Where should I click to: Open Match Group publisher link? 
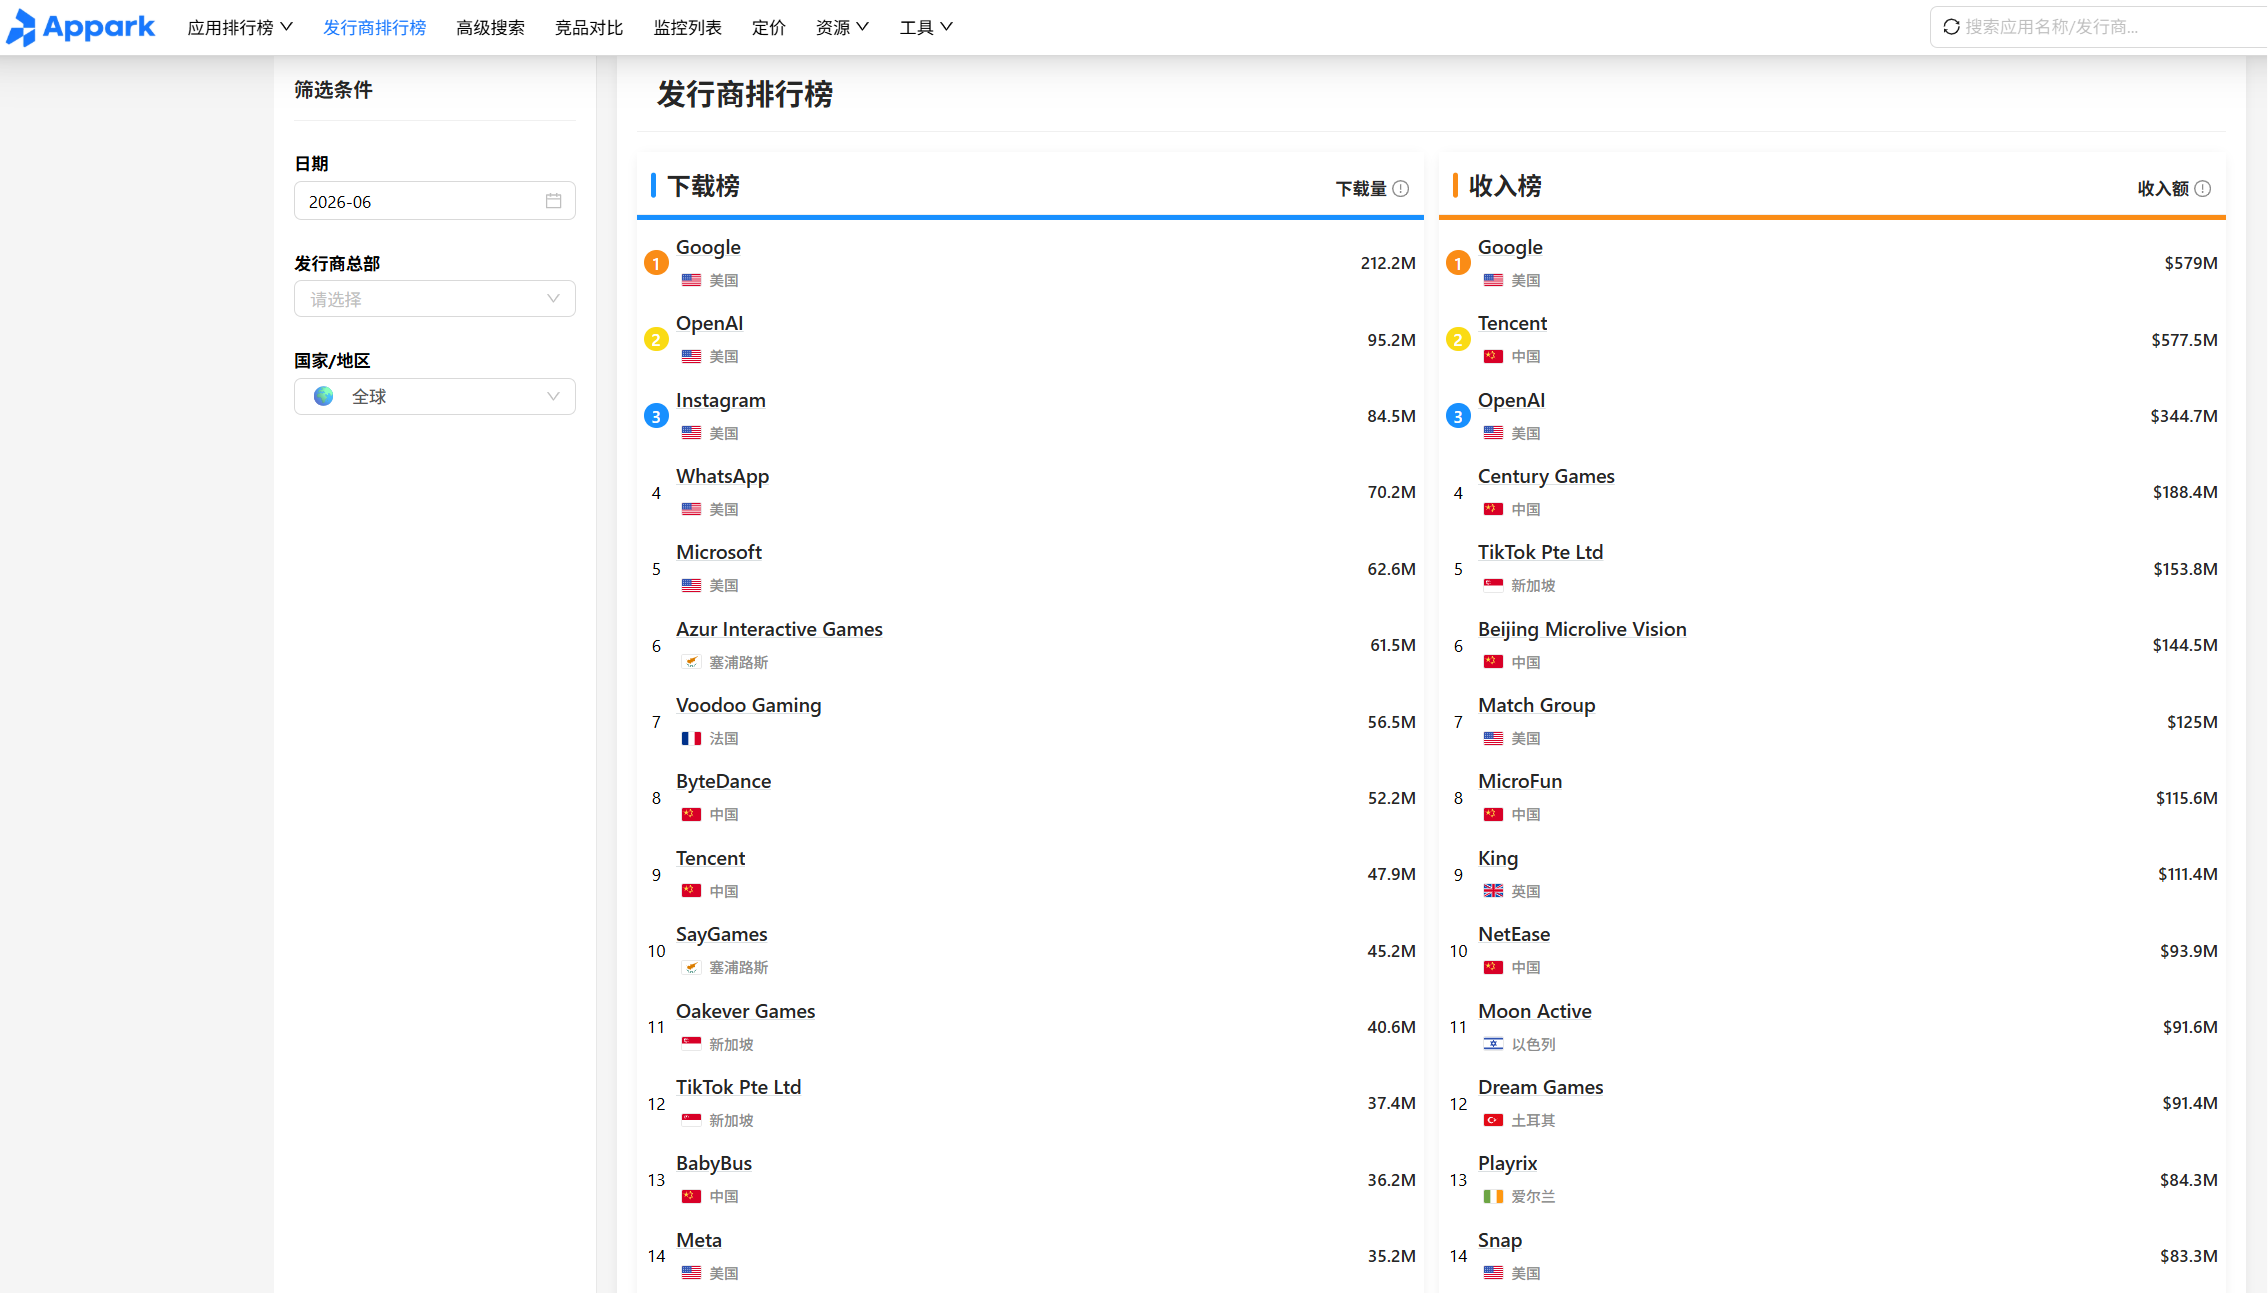(x=1537, y=705)
